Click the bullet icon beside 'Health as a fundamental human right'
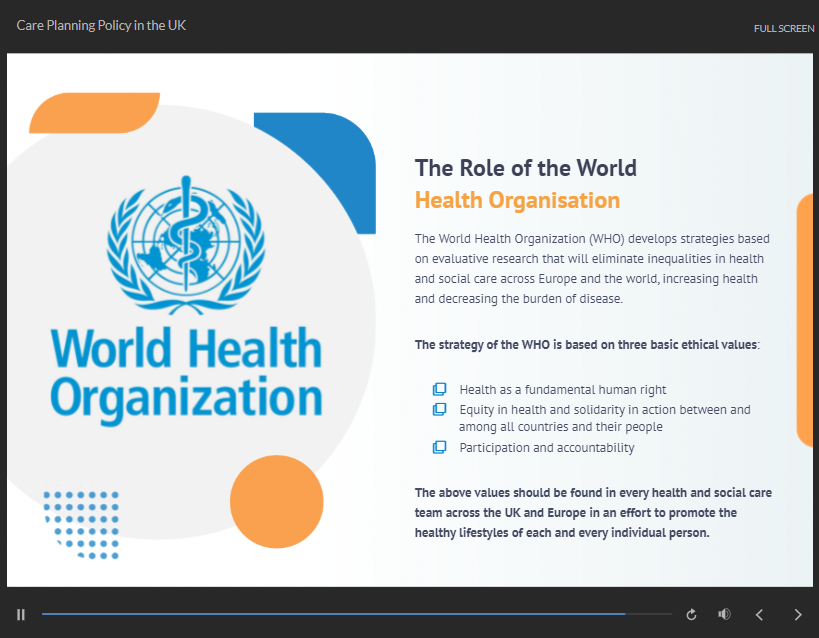This screenshot has width=819, height=638. [439, 389]
